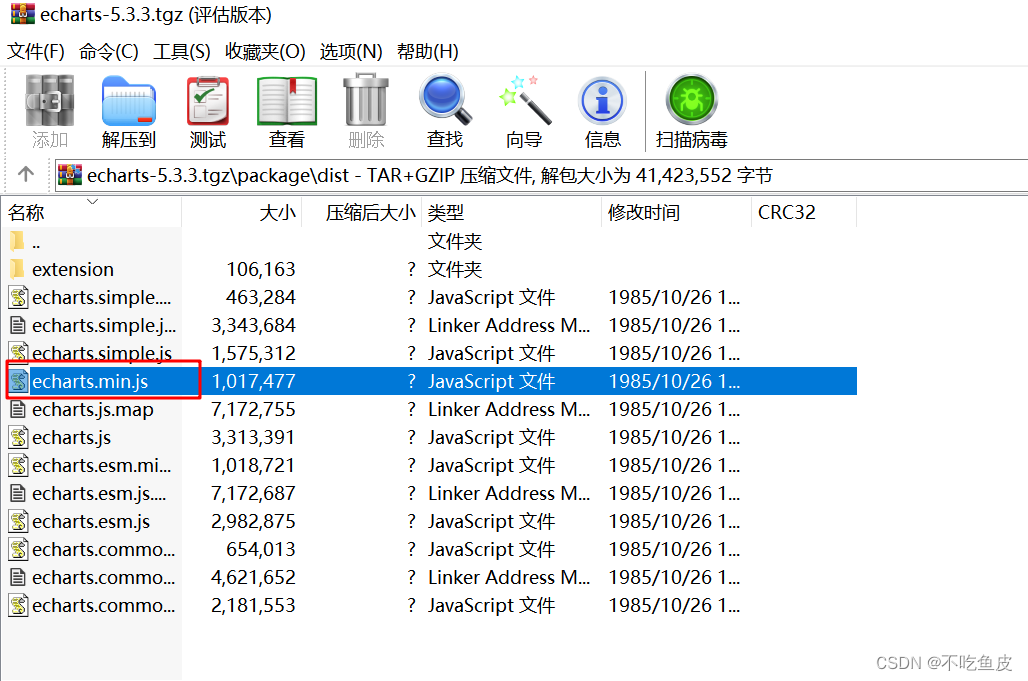Viewport: 1028px width, 681px height.
Task: Select the echarts.min.js file name
Action: pos(90,381)
